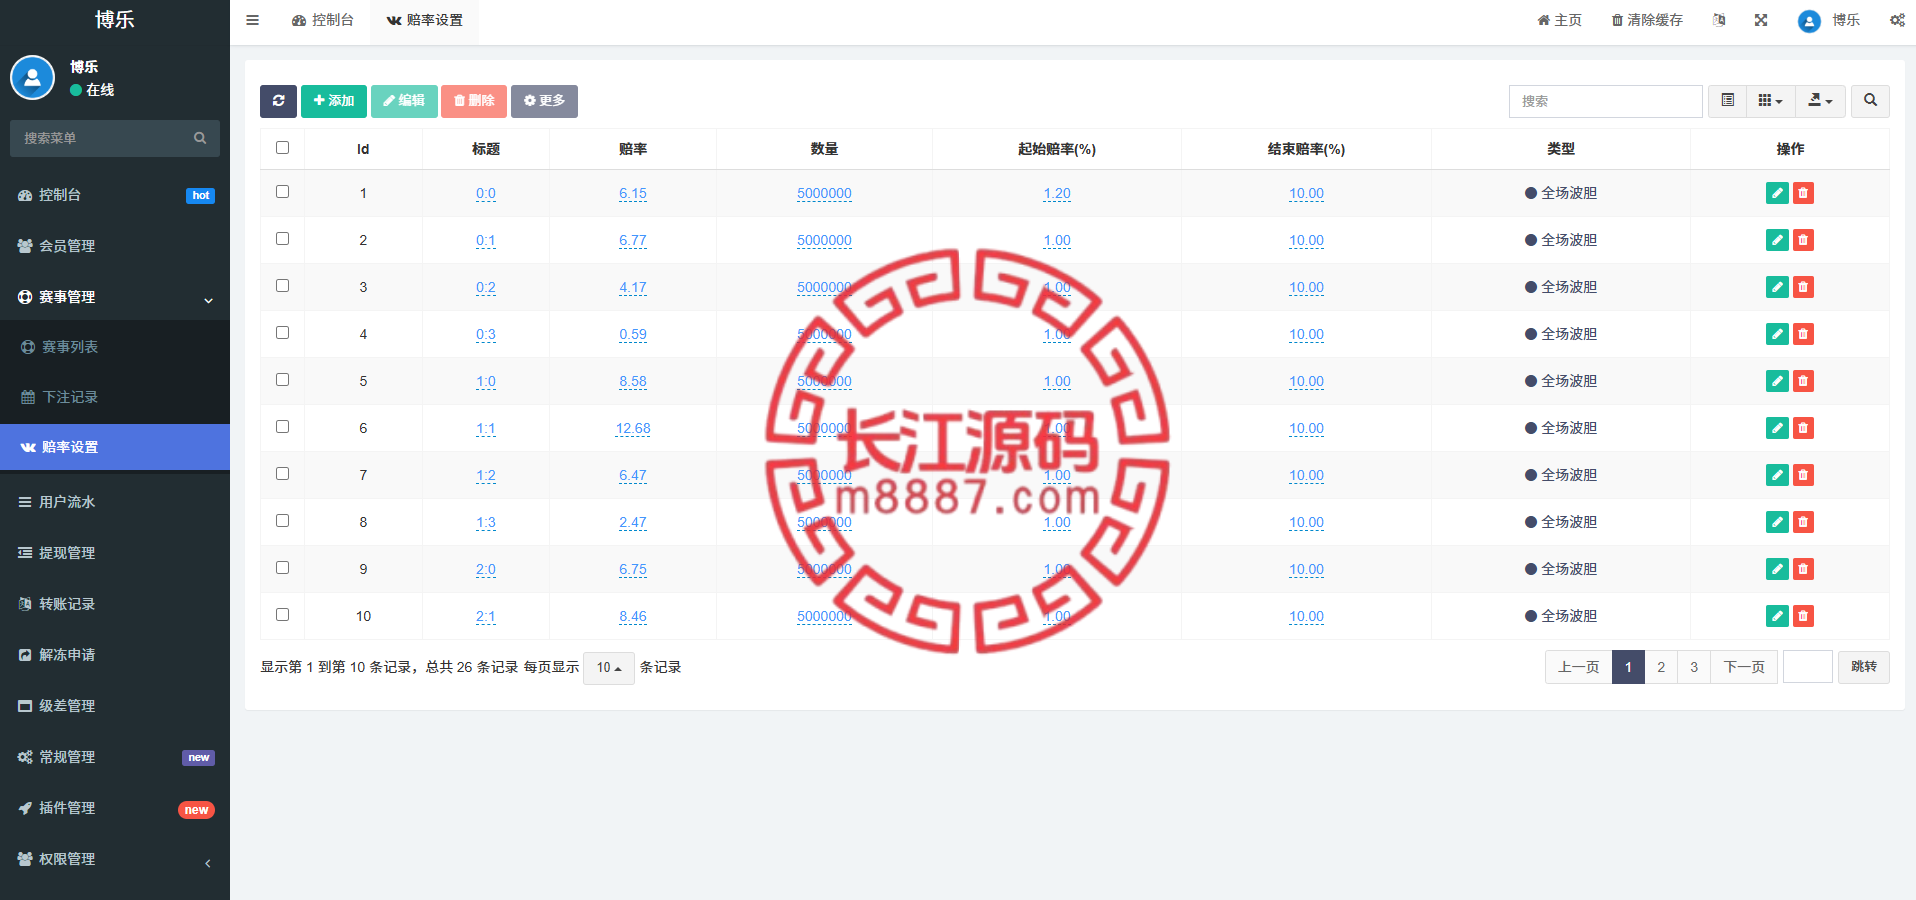Toggle the sidebar hamburger menu icon
The height and width of the screenshot is (900, 1916).
click(x=252, y=20)
